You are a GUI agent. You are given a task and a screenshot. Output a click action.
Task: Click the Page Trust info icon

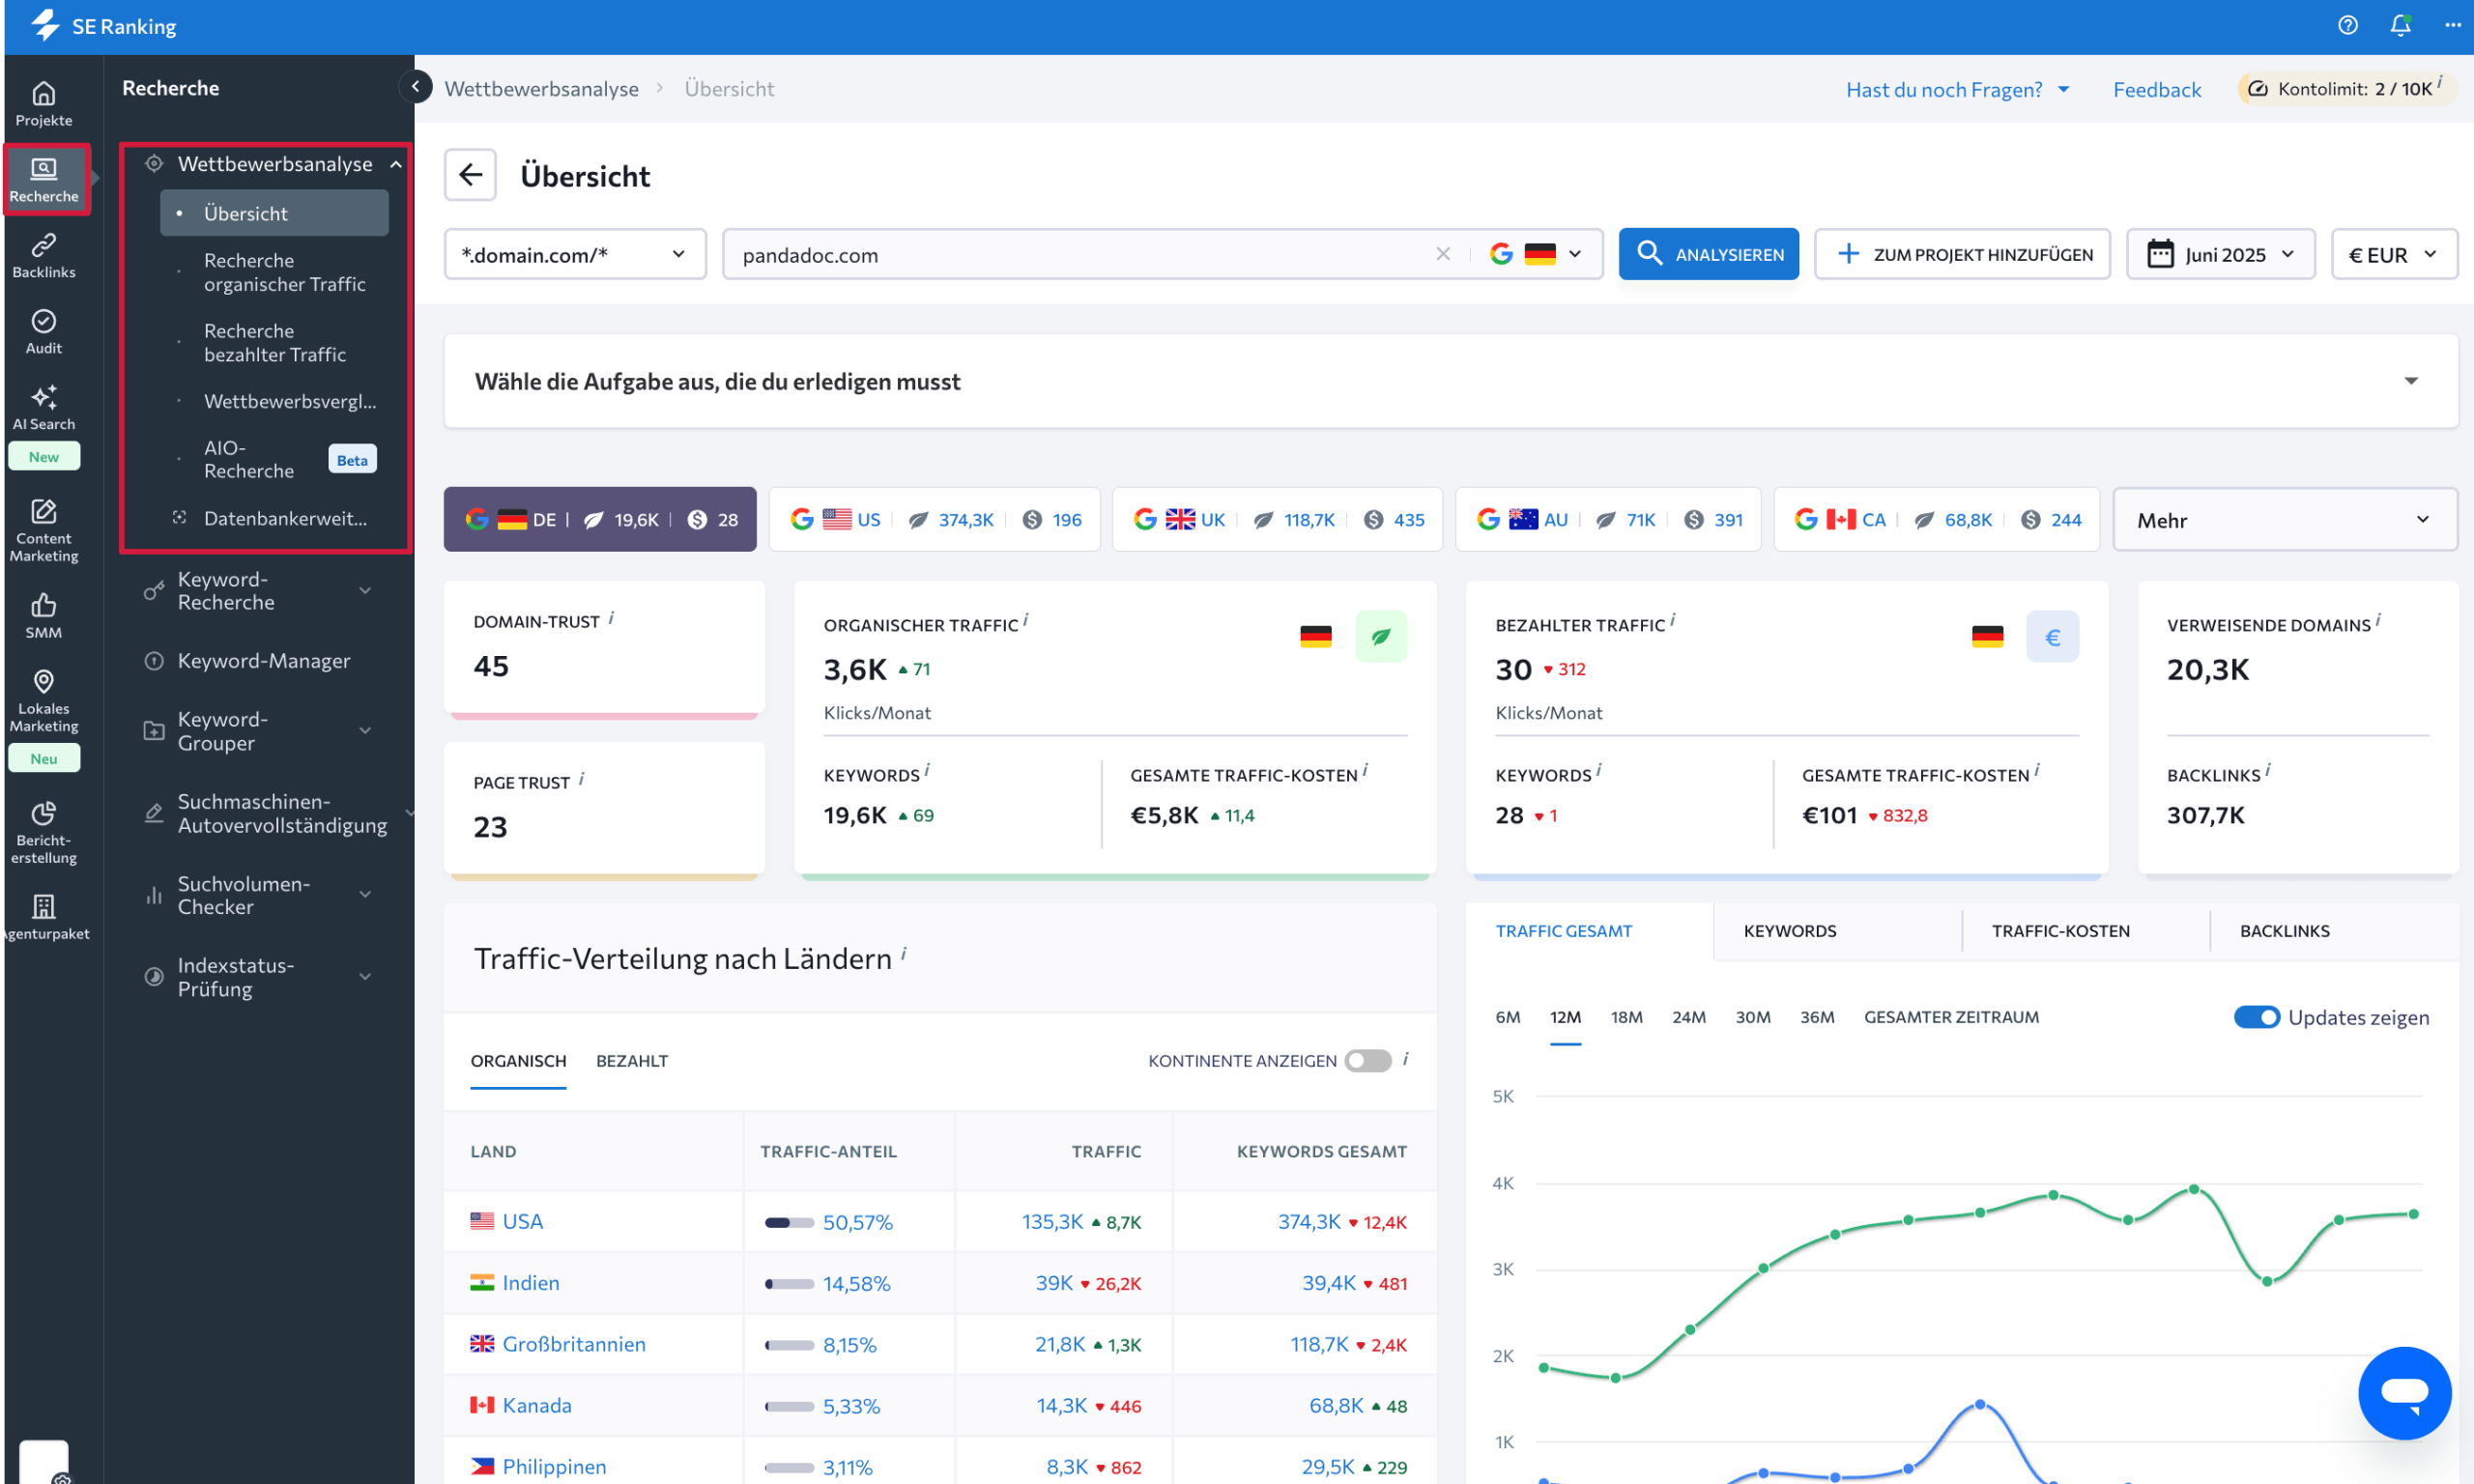(x=581, y=779)
